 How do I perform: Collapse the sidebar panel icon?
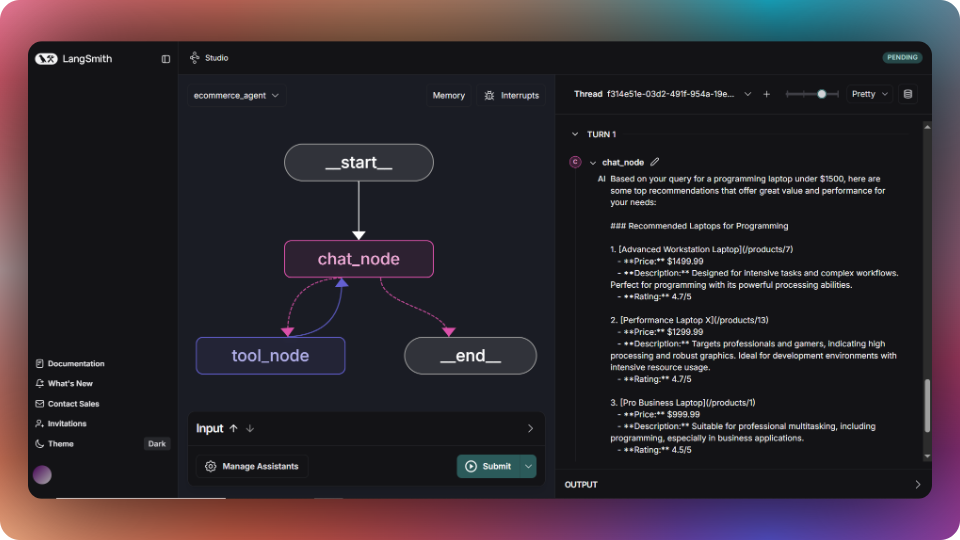coord(166,59)
